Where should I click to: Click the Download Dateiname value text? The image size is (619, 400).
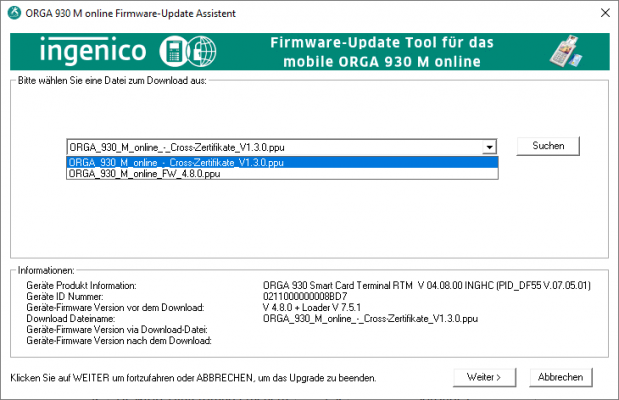tap(371, 318)
